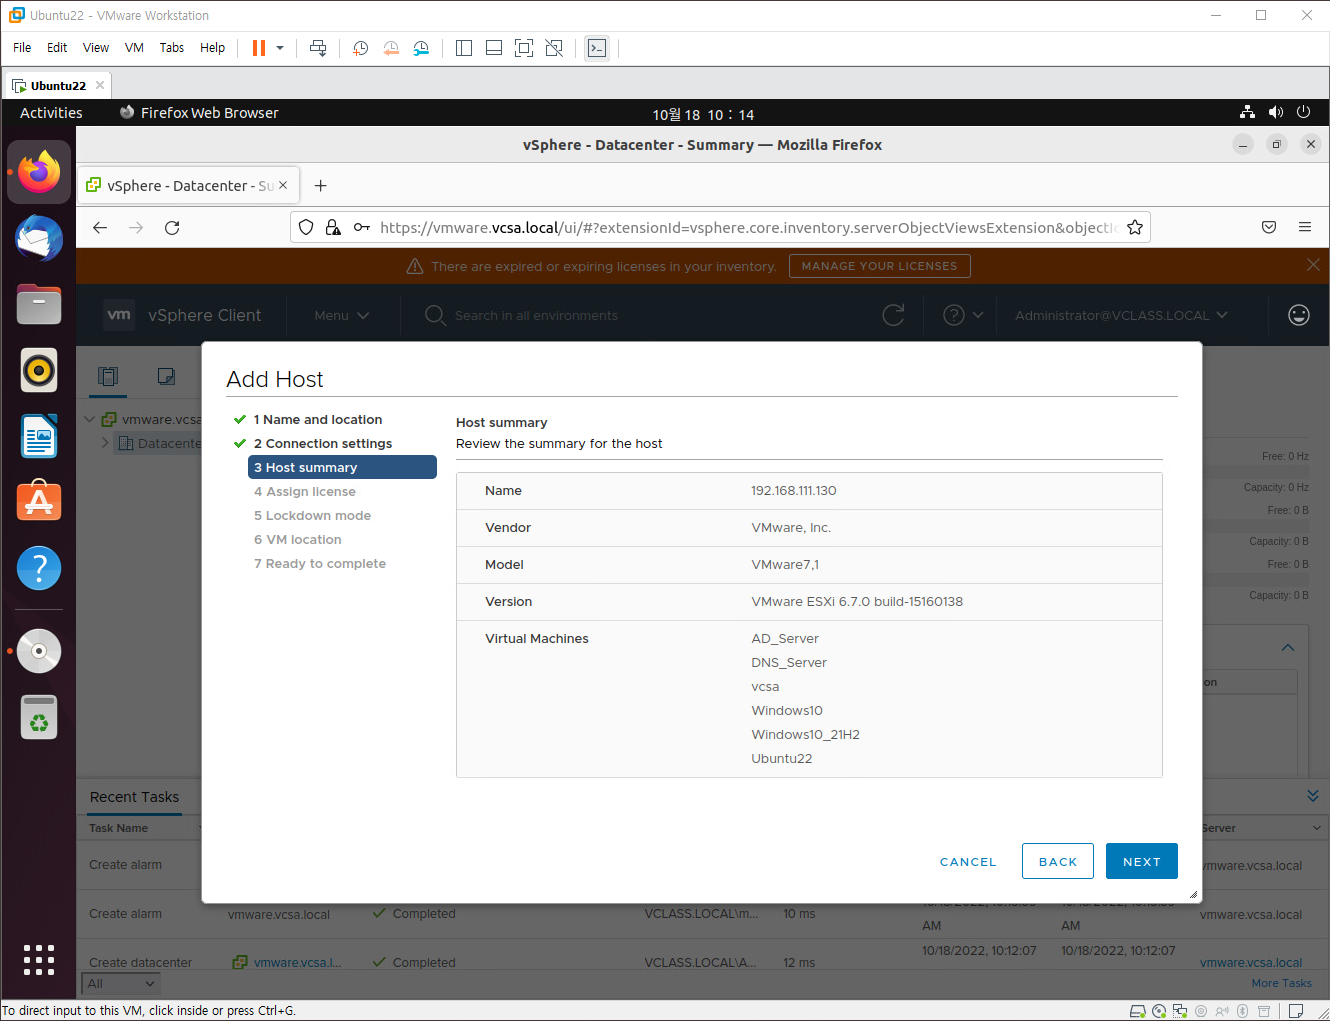1330x1021 pixels.
Task: Bookmark this page with star icon
Action: [x=1135, y=227]
